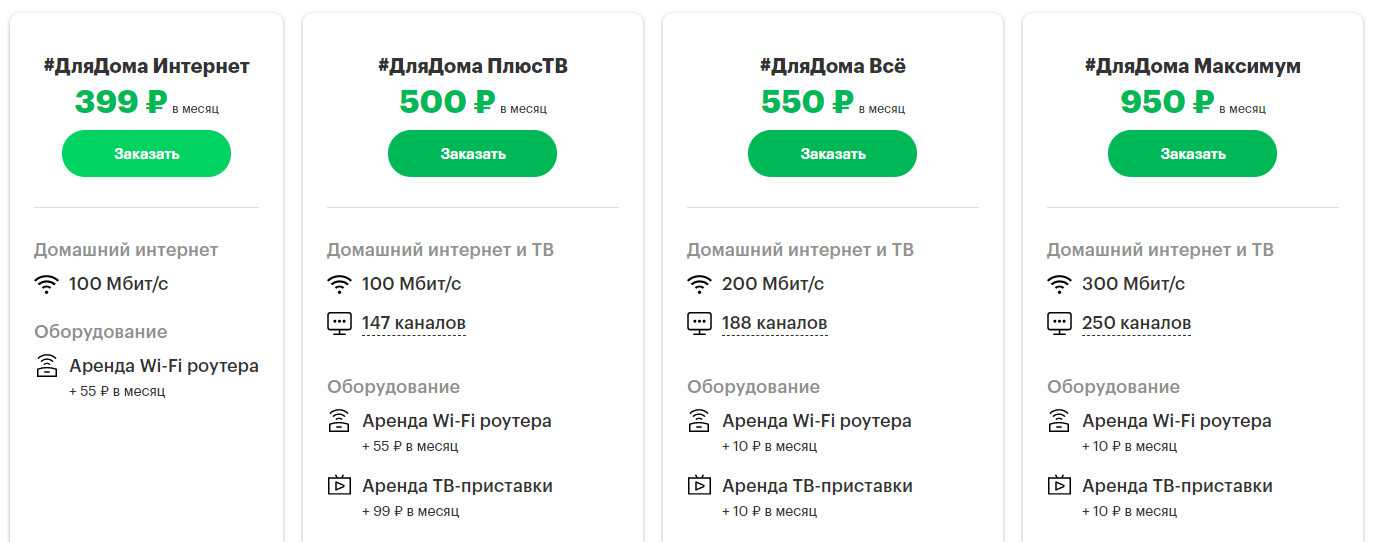Viewport: 1373px width, 542px height.
Task: Show the 188 каналов channel list
Action: pos(774,323)
